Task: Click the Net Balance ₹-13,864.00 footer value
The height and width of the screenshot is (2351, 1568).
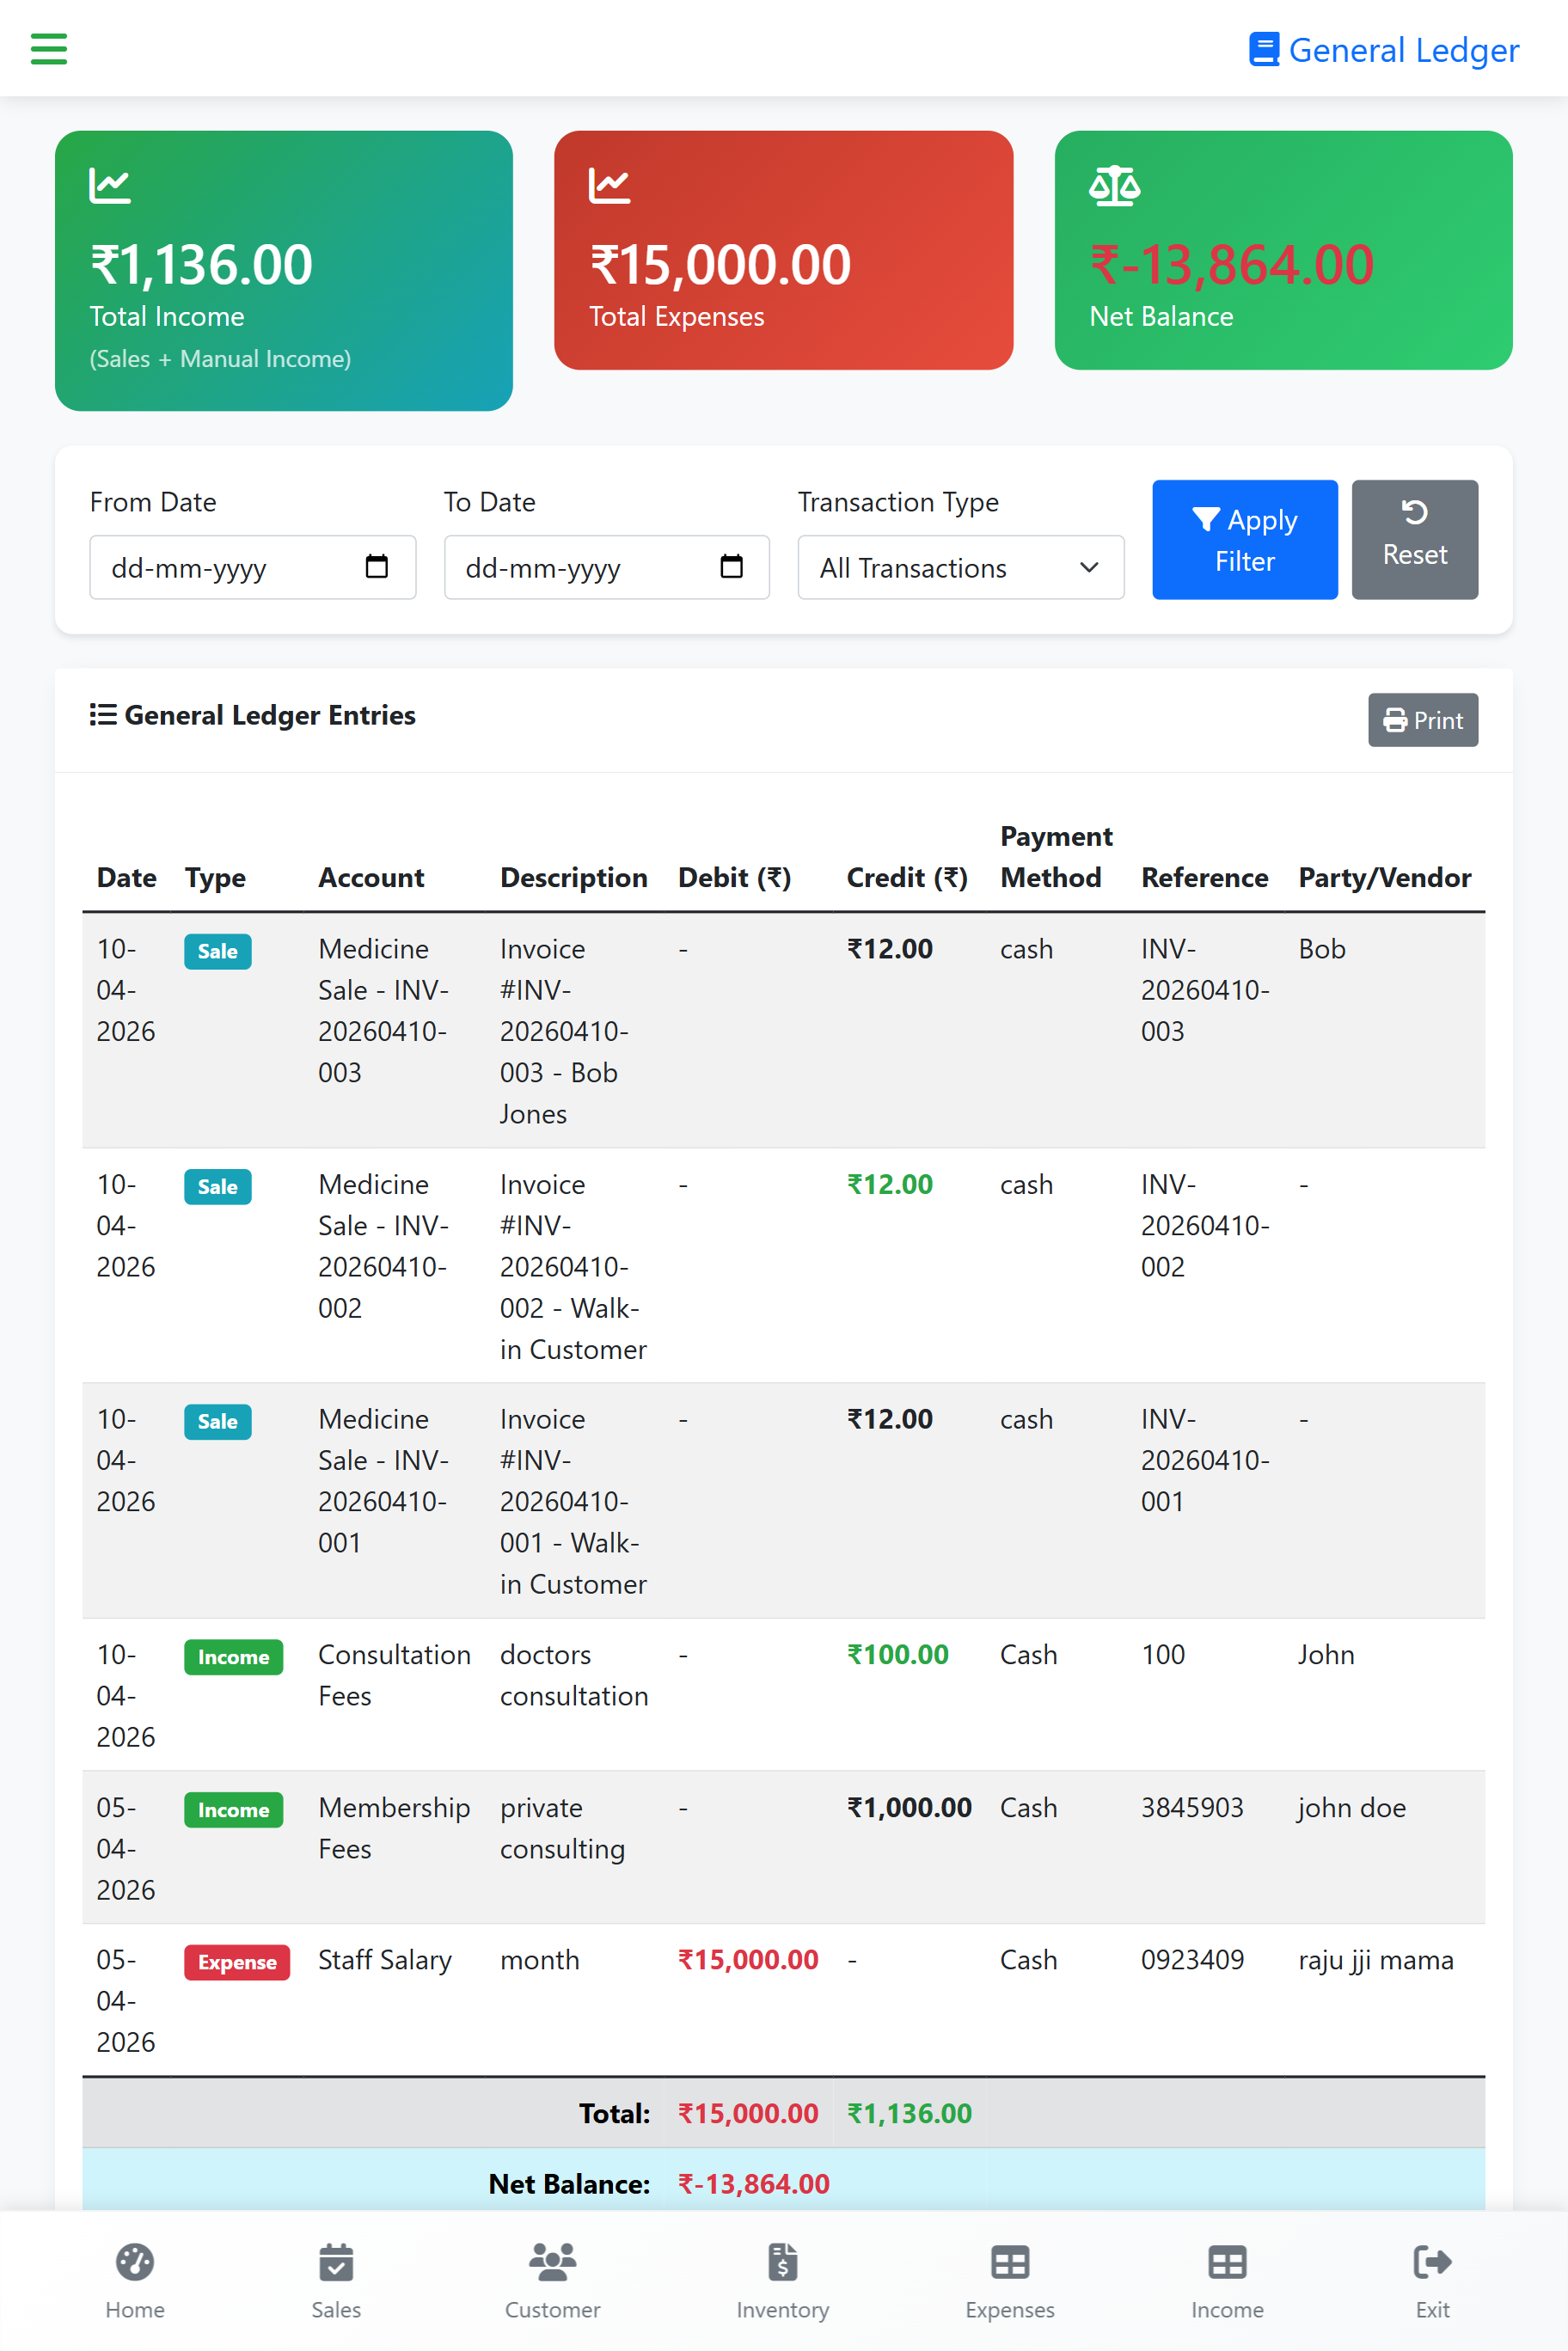Action: [754, 2184]
